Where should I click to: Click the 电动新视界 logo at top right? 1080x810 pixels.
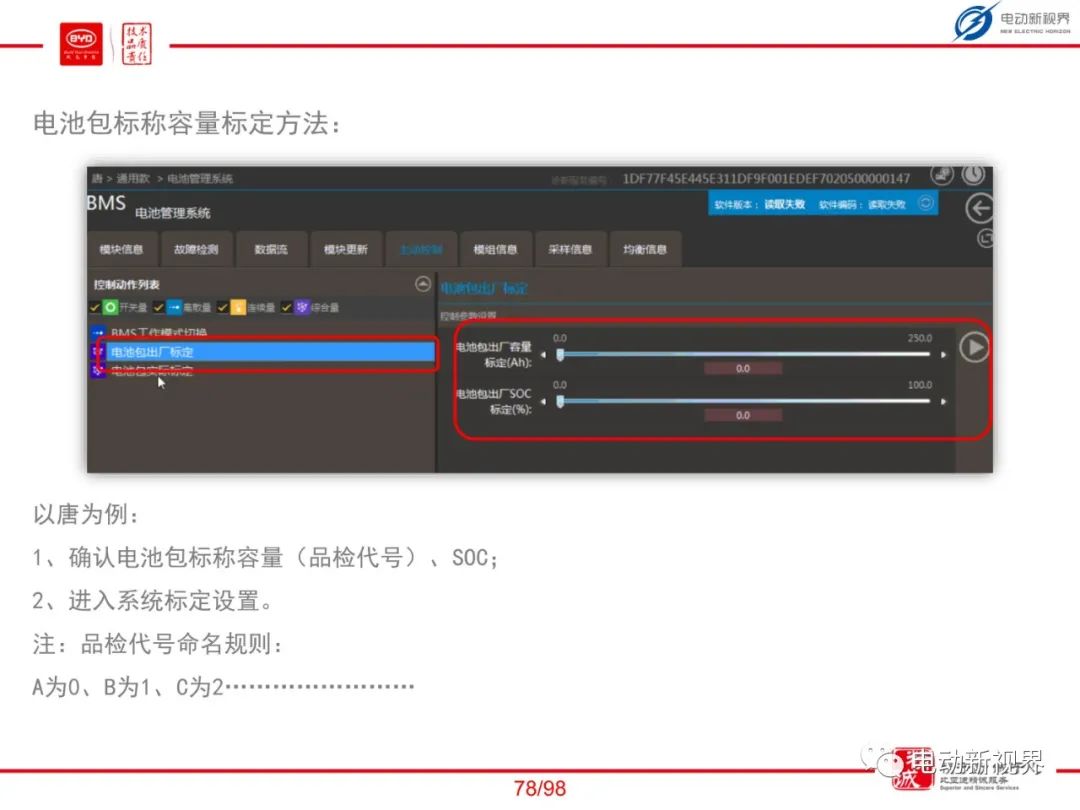pos(1012,22)
